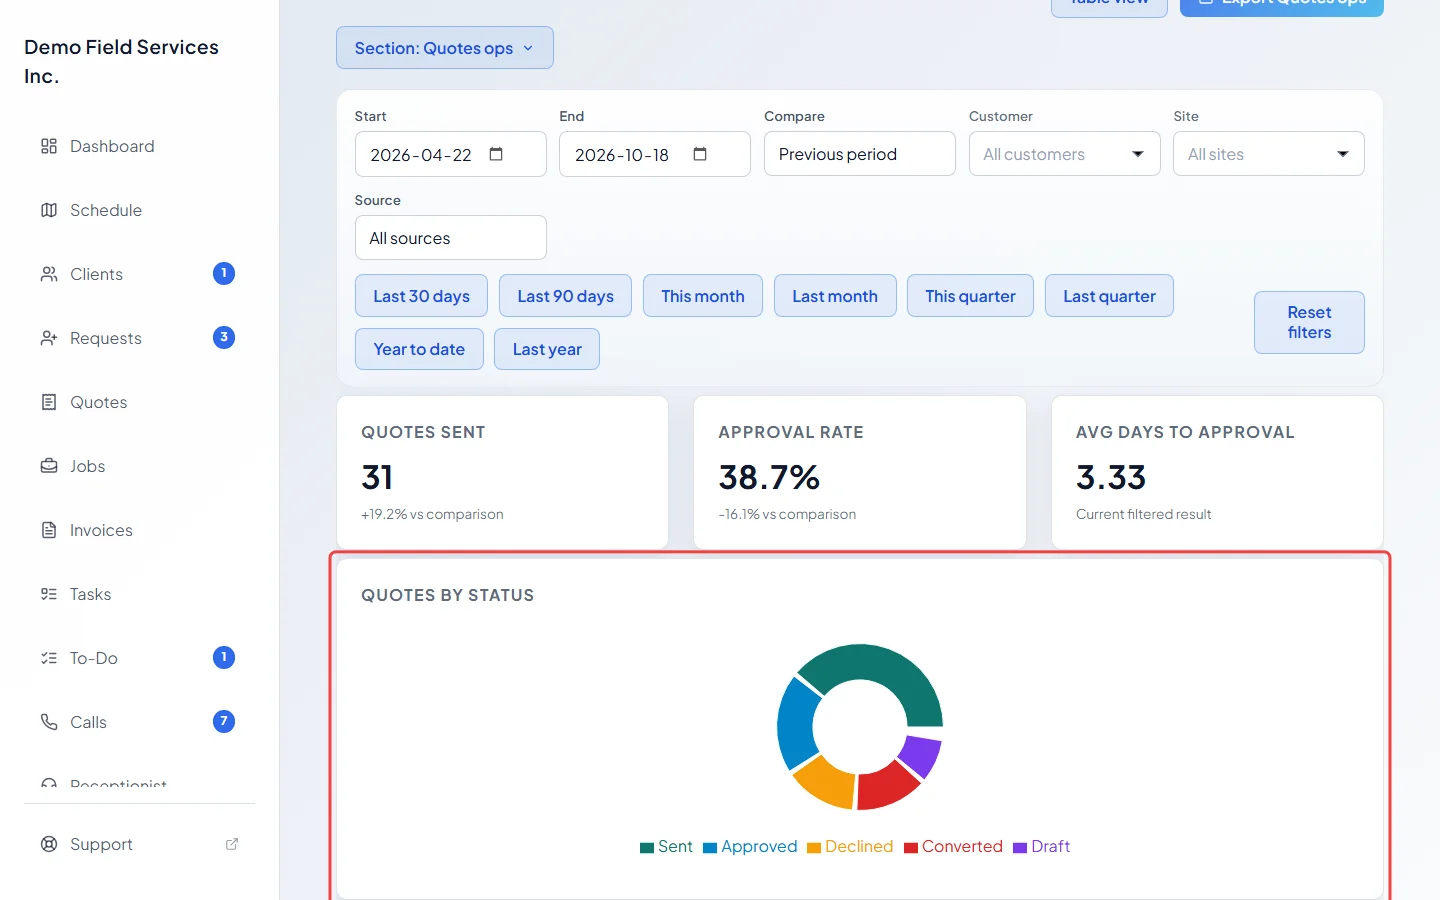Click the purple Draft donut segment
Image resolution: width=1440 pixels, height=900 pixels.
[920, 756]
